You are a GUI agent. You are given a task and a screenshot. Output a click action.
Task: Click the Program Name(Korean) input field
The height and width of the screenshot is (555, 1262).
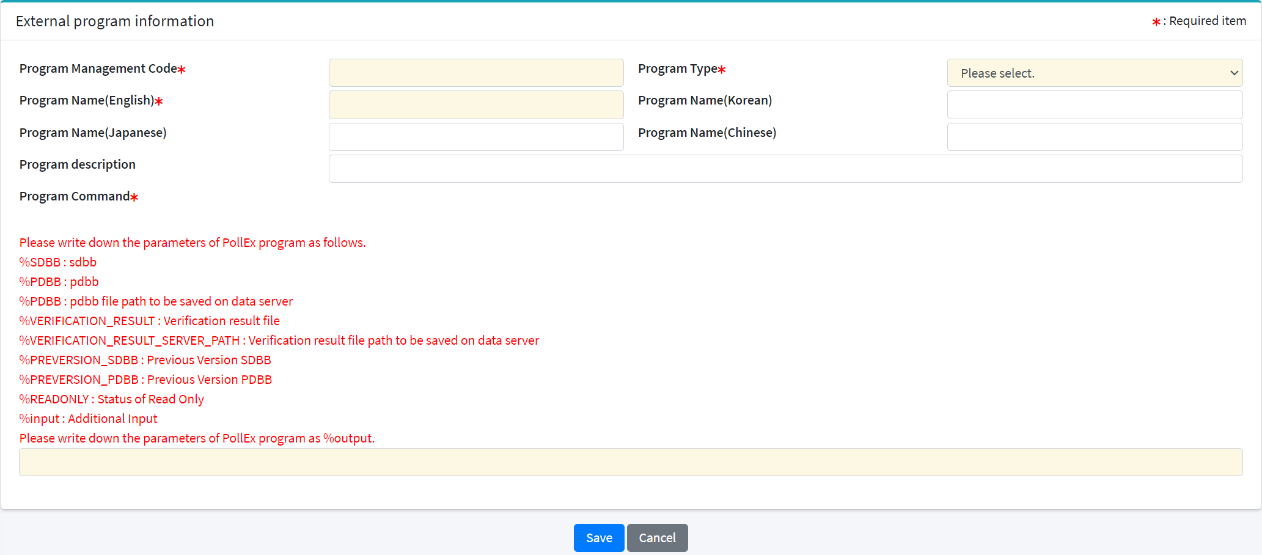coord(1094,105)
